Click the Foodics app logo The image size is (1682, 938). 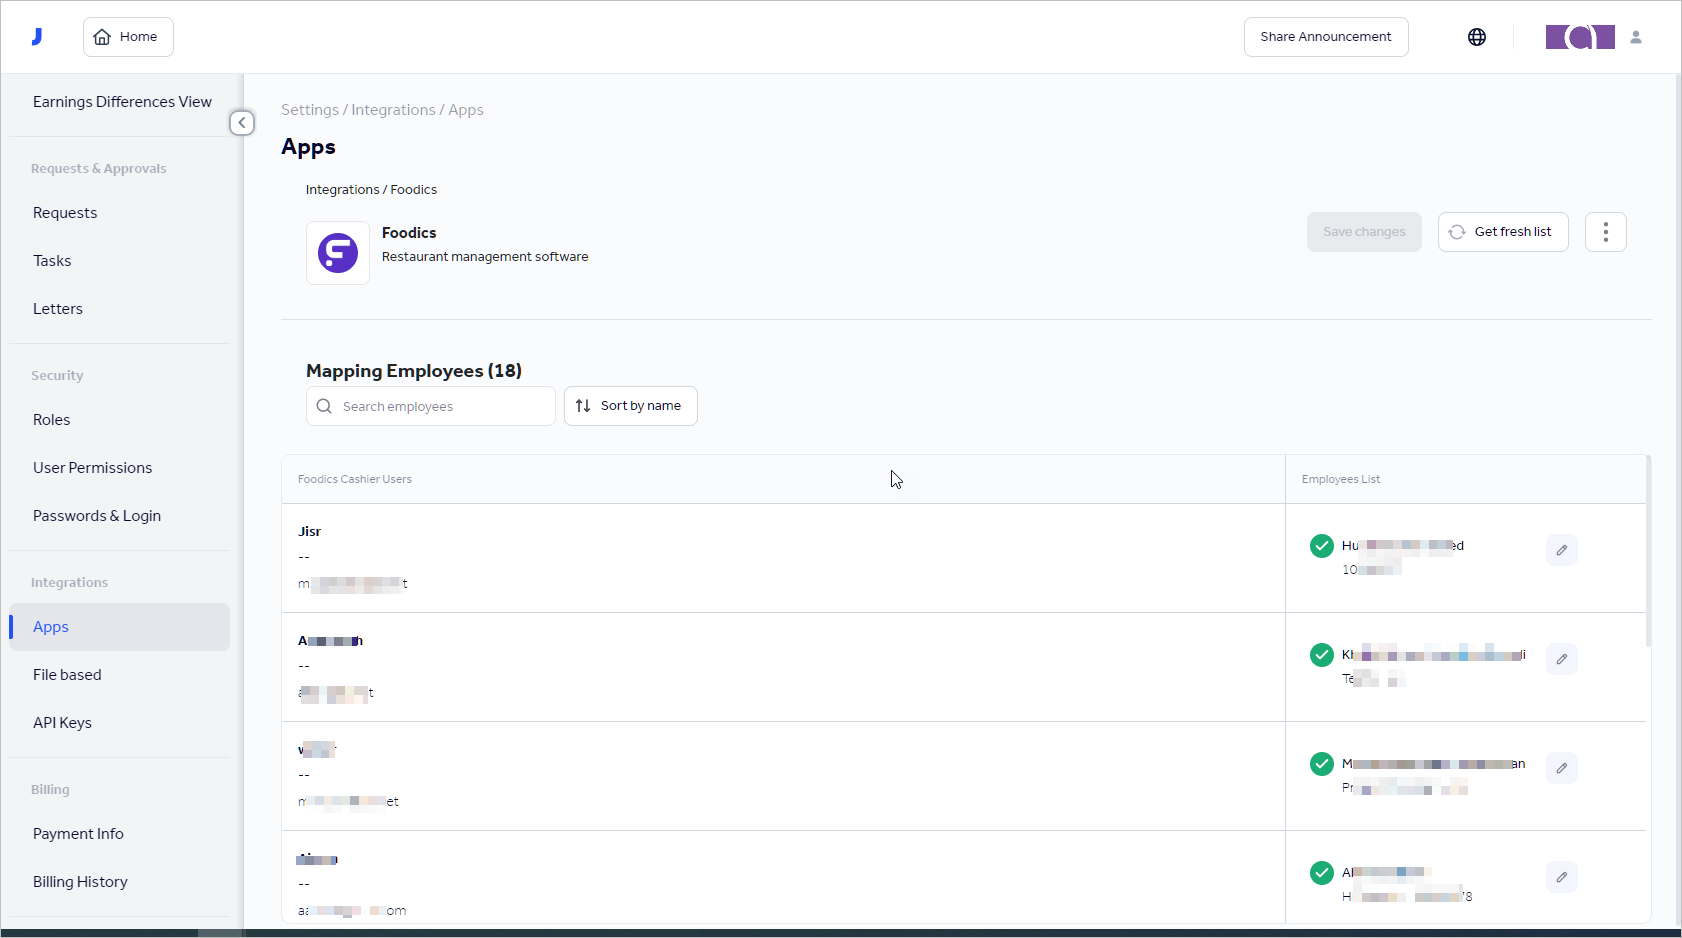click(x=338, y=253)
